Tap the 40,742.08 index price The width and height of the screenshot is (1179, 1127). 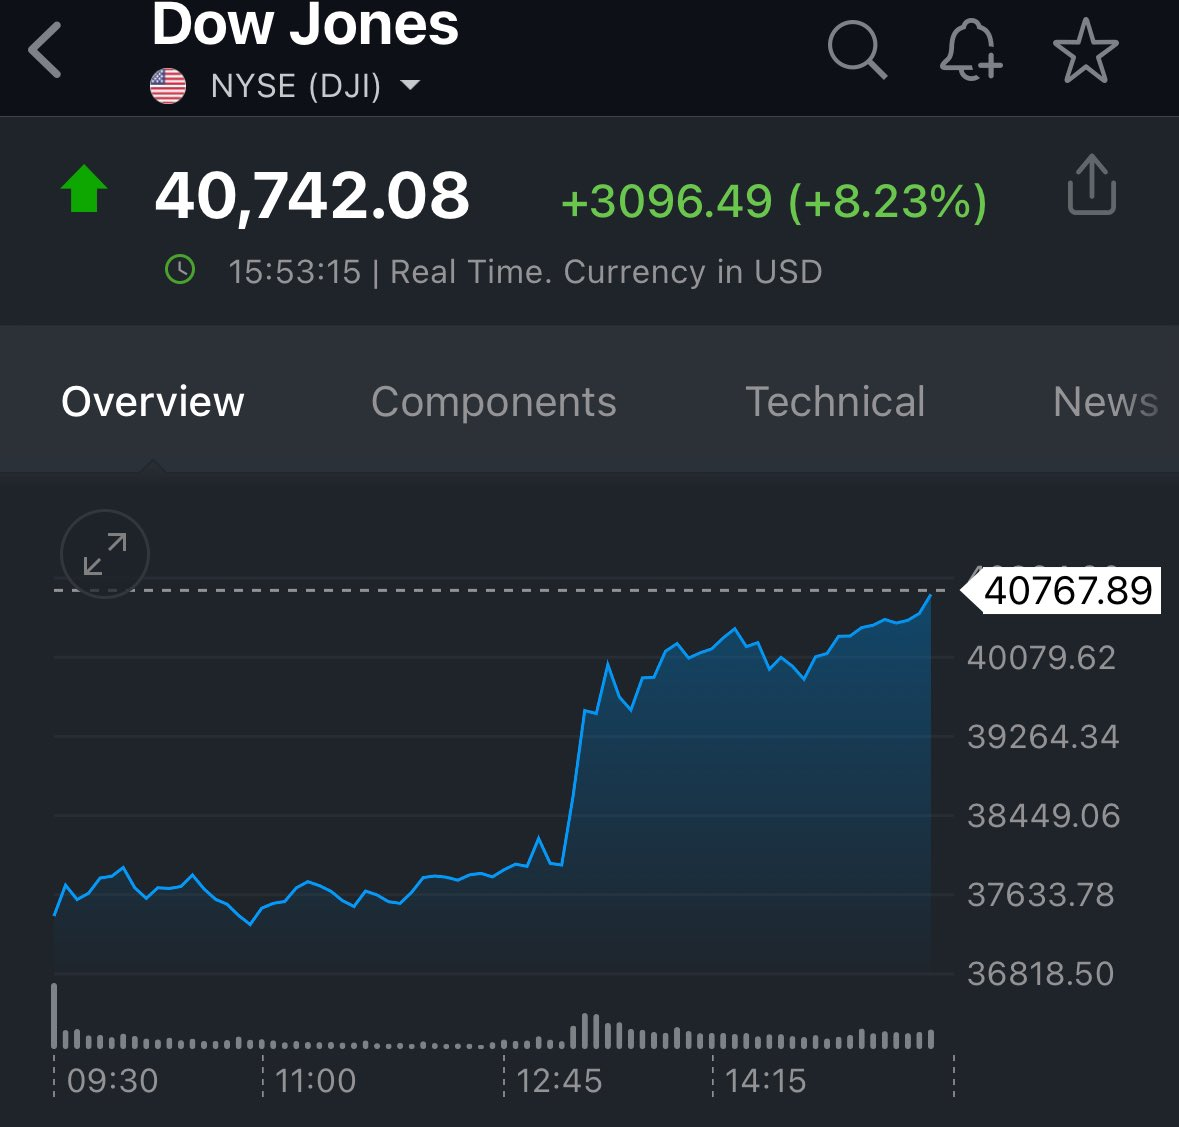tap(312, 196)
